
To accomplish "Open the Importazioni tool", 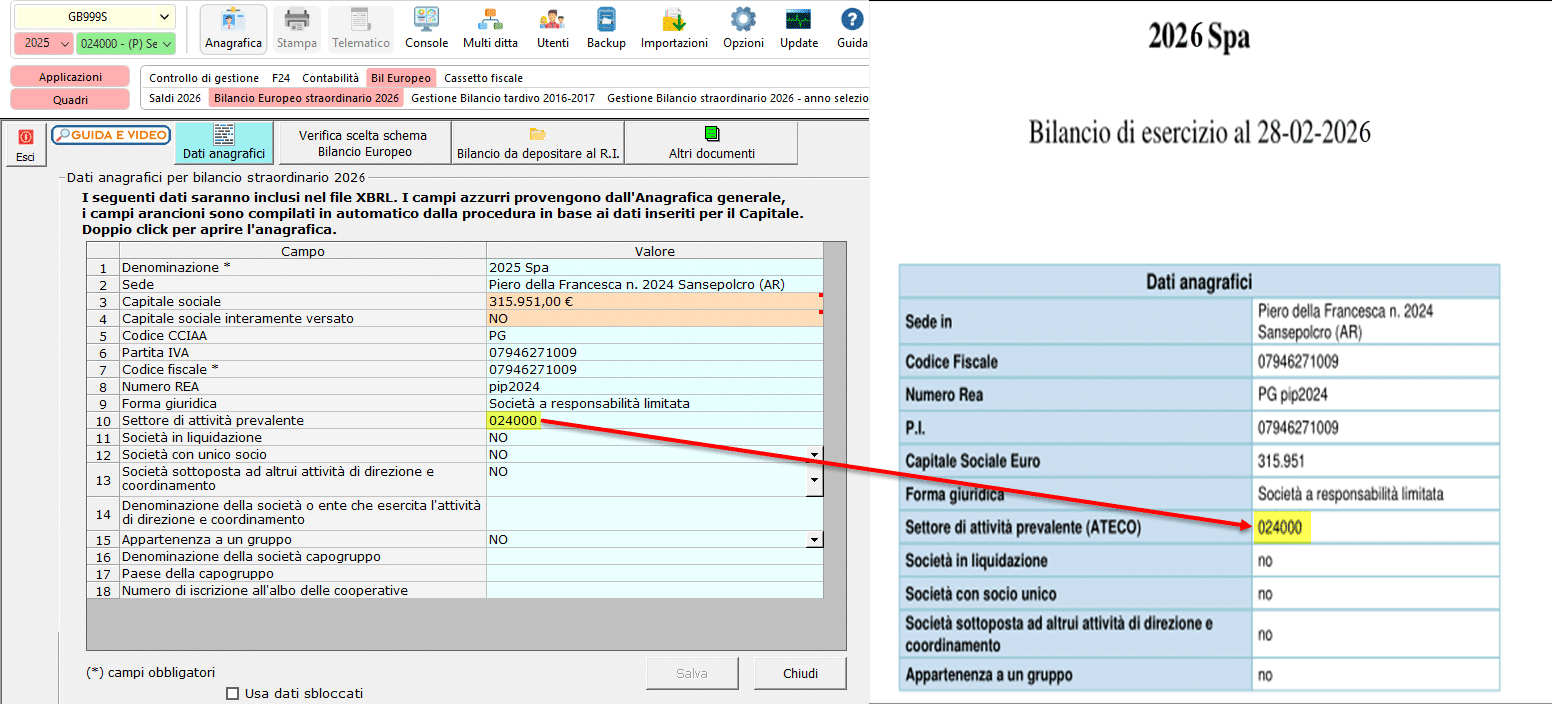I will 674,28.
